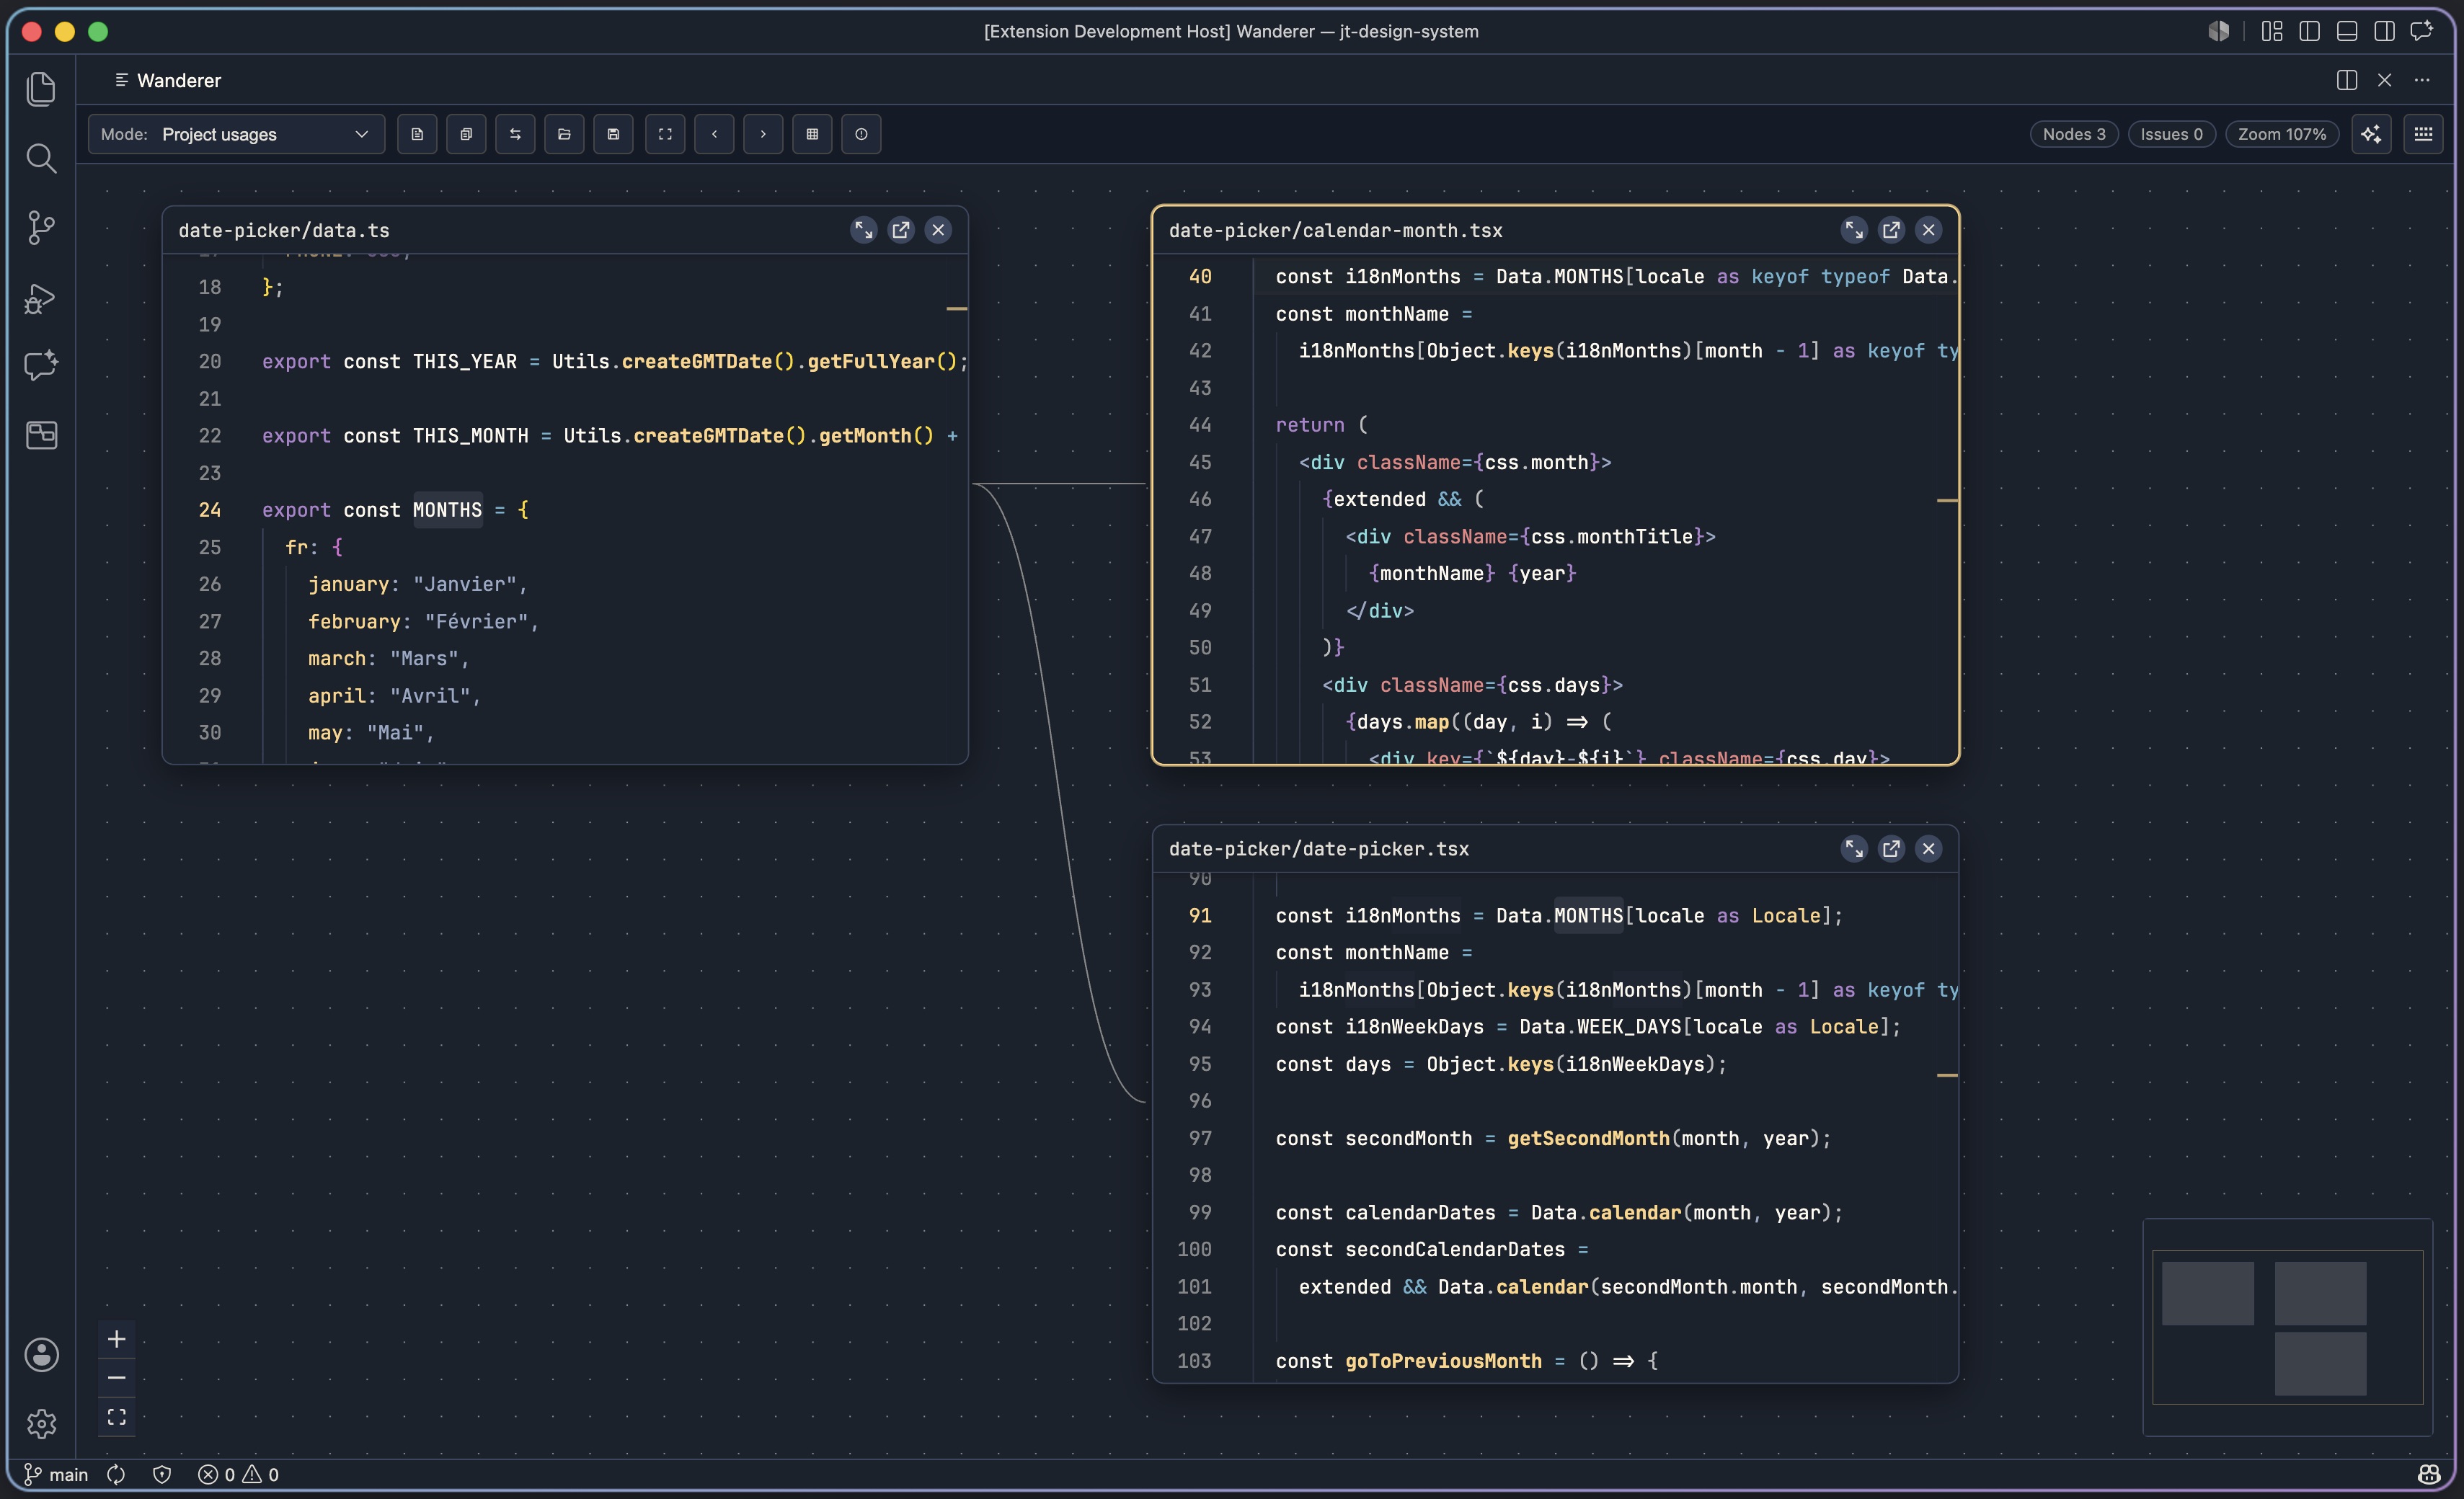Click the open folder toolbar icon
2464x1499 pixels.
point(564,134)
